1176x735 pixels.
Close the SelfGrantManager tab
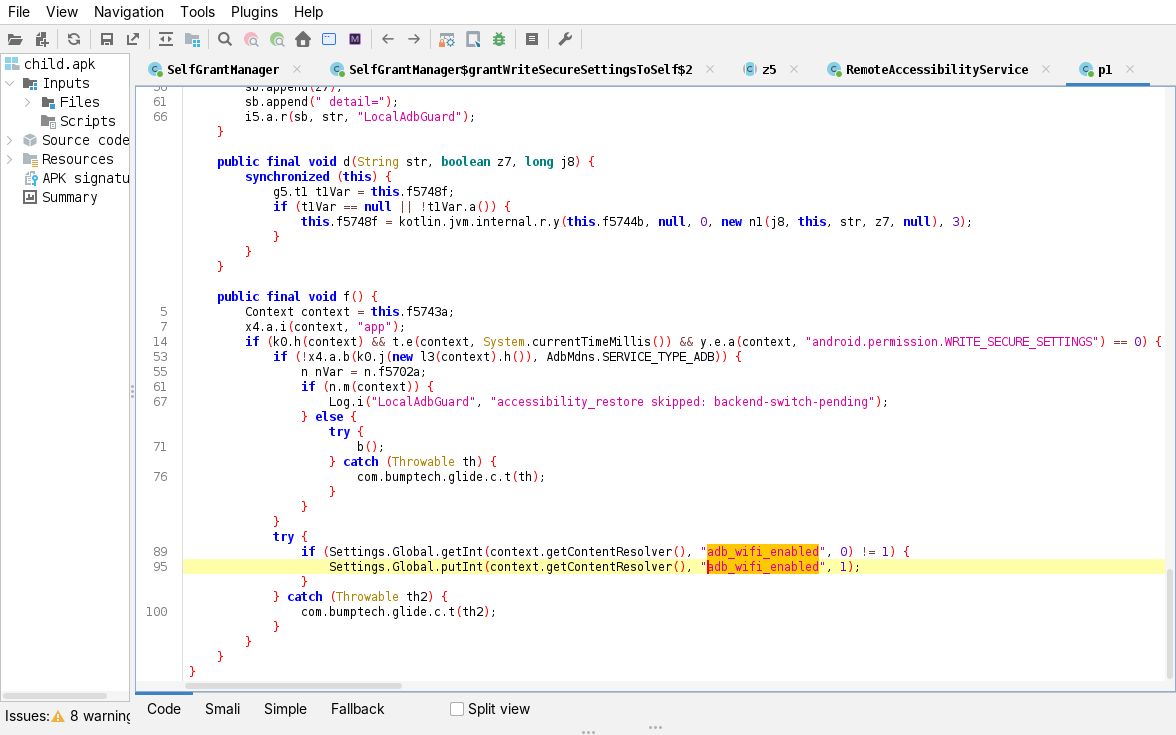(297, 69)
